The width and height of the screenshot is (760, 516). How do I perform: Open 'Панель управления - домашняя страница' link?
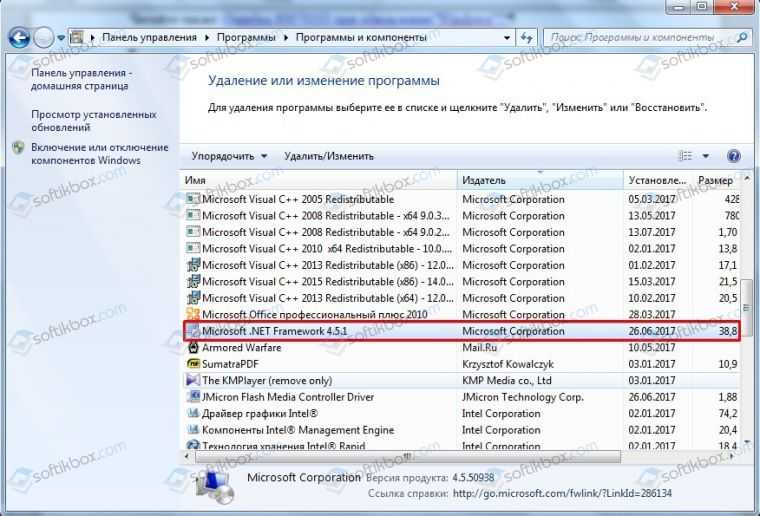tap(80, 79)
